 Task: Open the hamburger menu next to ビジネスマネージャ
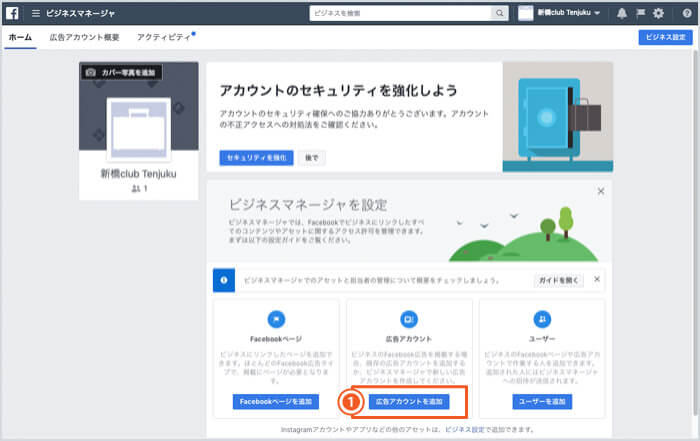[x=36, y=13]
